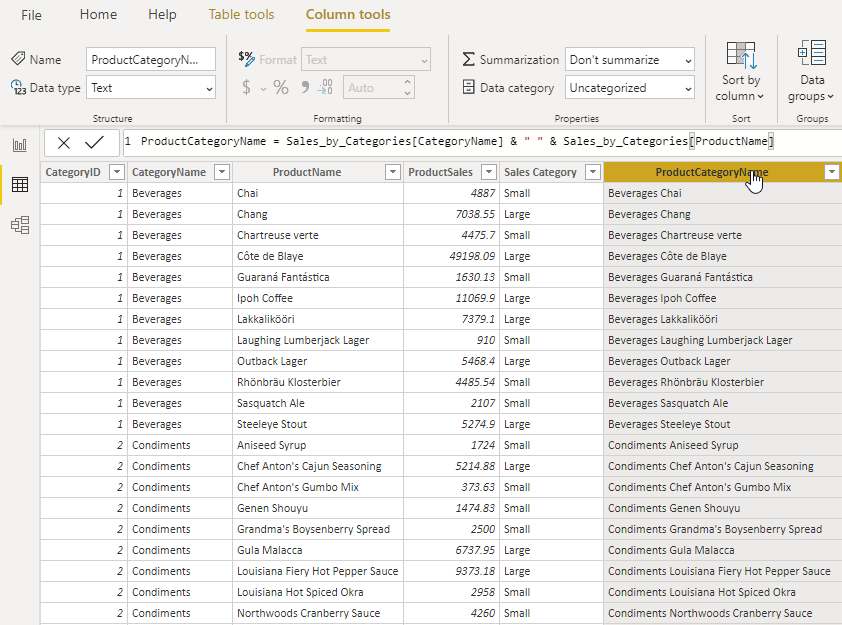Switch to the Table tools tab
The width and height of the screenshot is (842, 625).
pos(242,15)
